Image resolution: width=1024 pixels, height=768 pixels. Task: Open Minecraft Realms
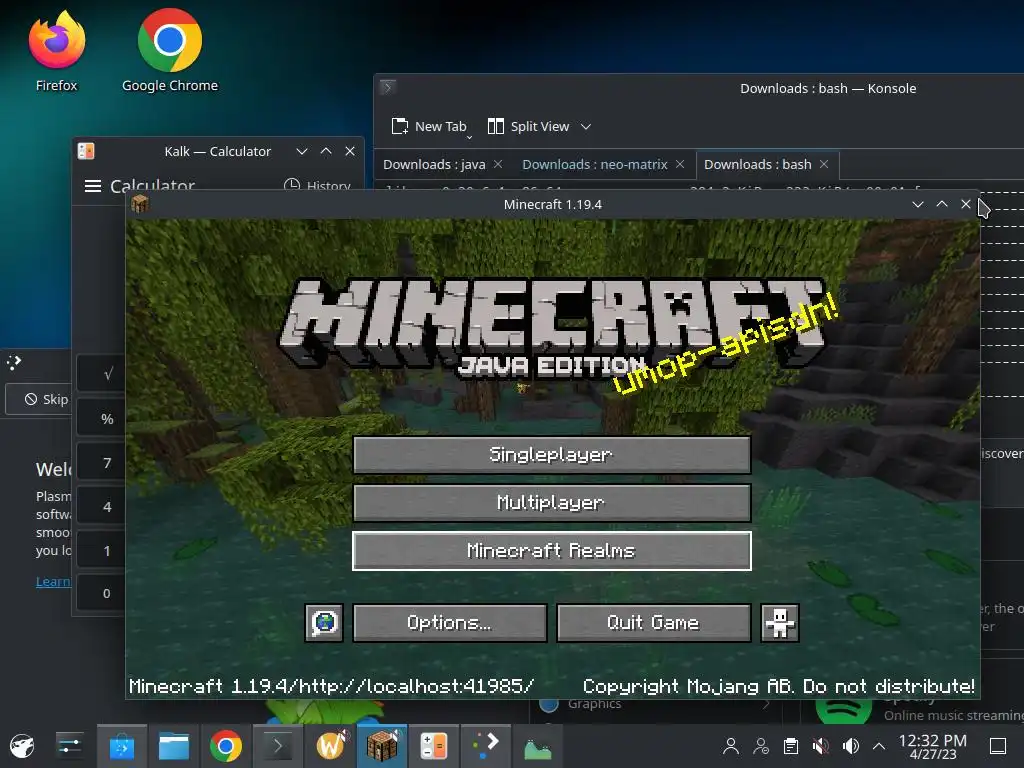click(x=552, y=551)
